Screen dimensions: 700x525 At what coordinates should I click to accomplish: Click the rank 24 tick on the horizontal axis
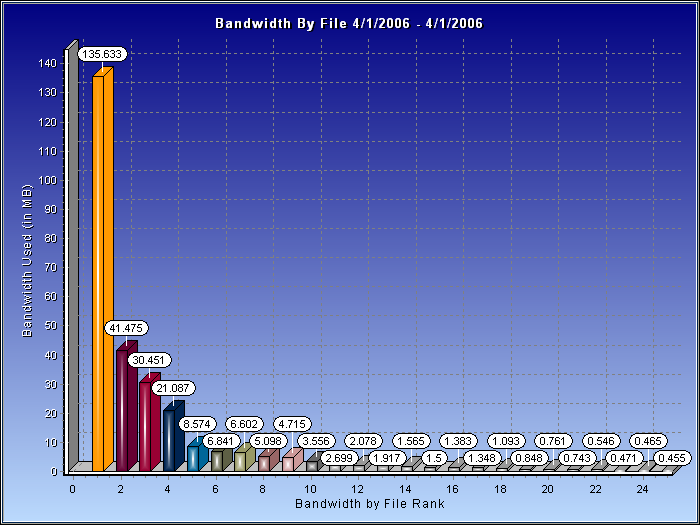(x=642, y=489)
